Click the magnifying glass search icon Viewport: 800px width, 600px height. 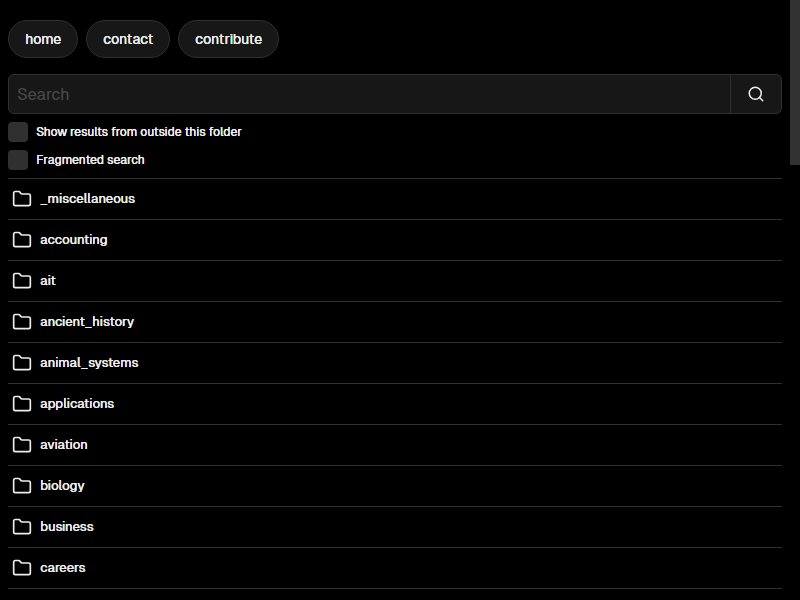(756, 94)
